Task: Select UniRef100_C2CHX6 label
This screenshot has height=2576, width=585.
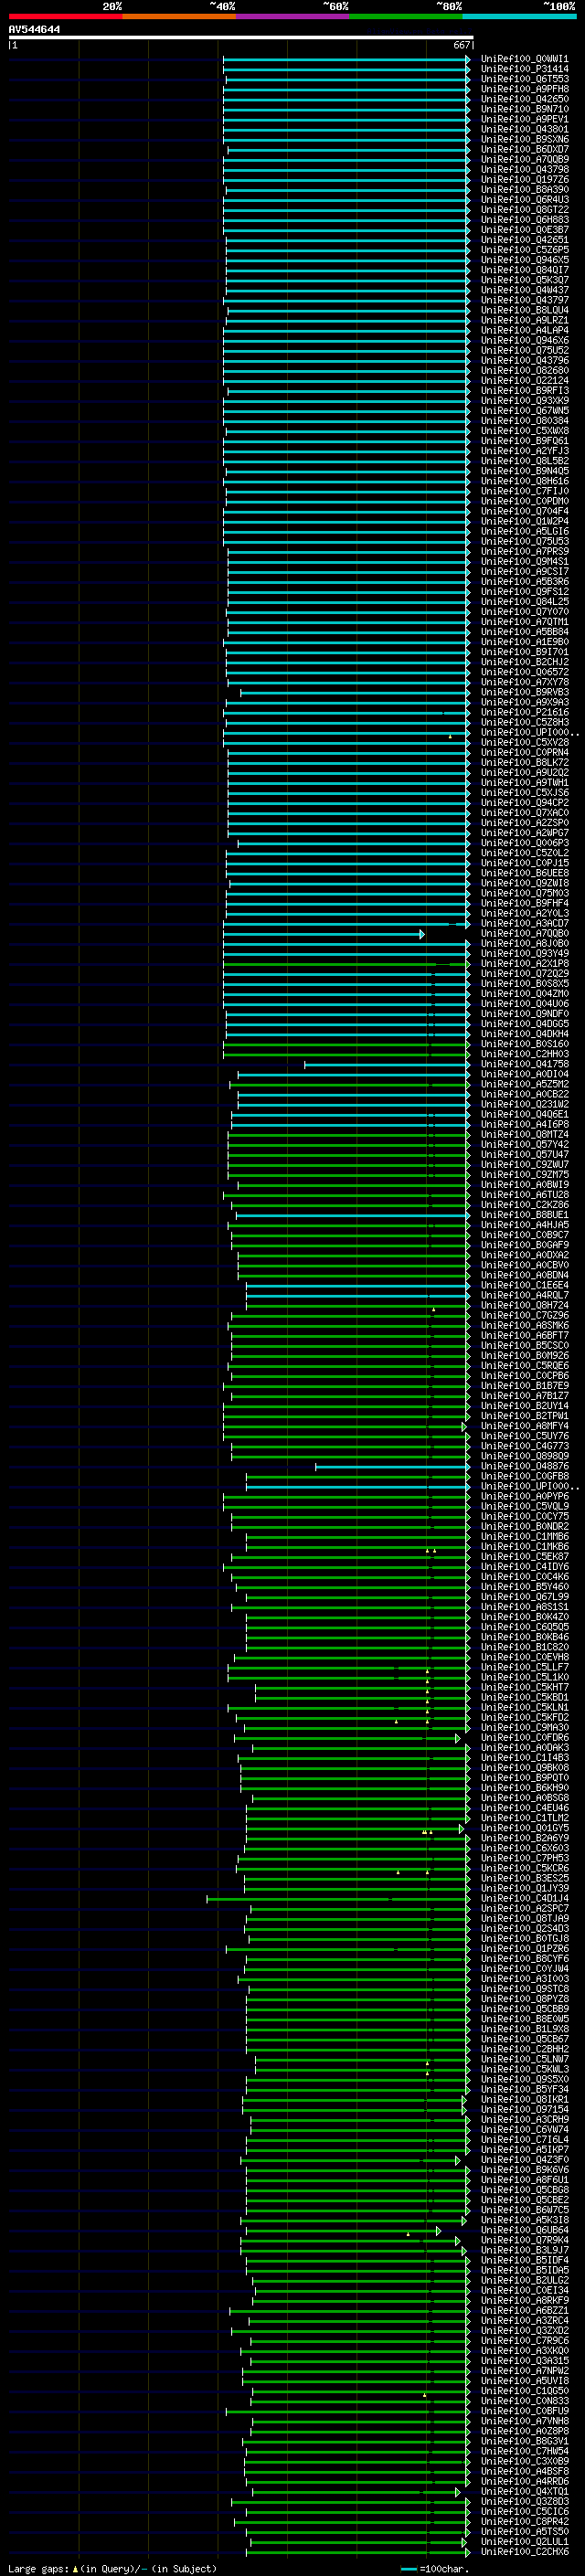Action: [525, 2551]
